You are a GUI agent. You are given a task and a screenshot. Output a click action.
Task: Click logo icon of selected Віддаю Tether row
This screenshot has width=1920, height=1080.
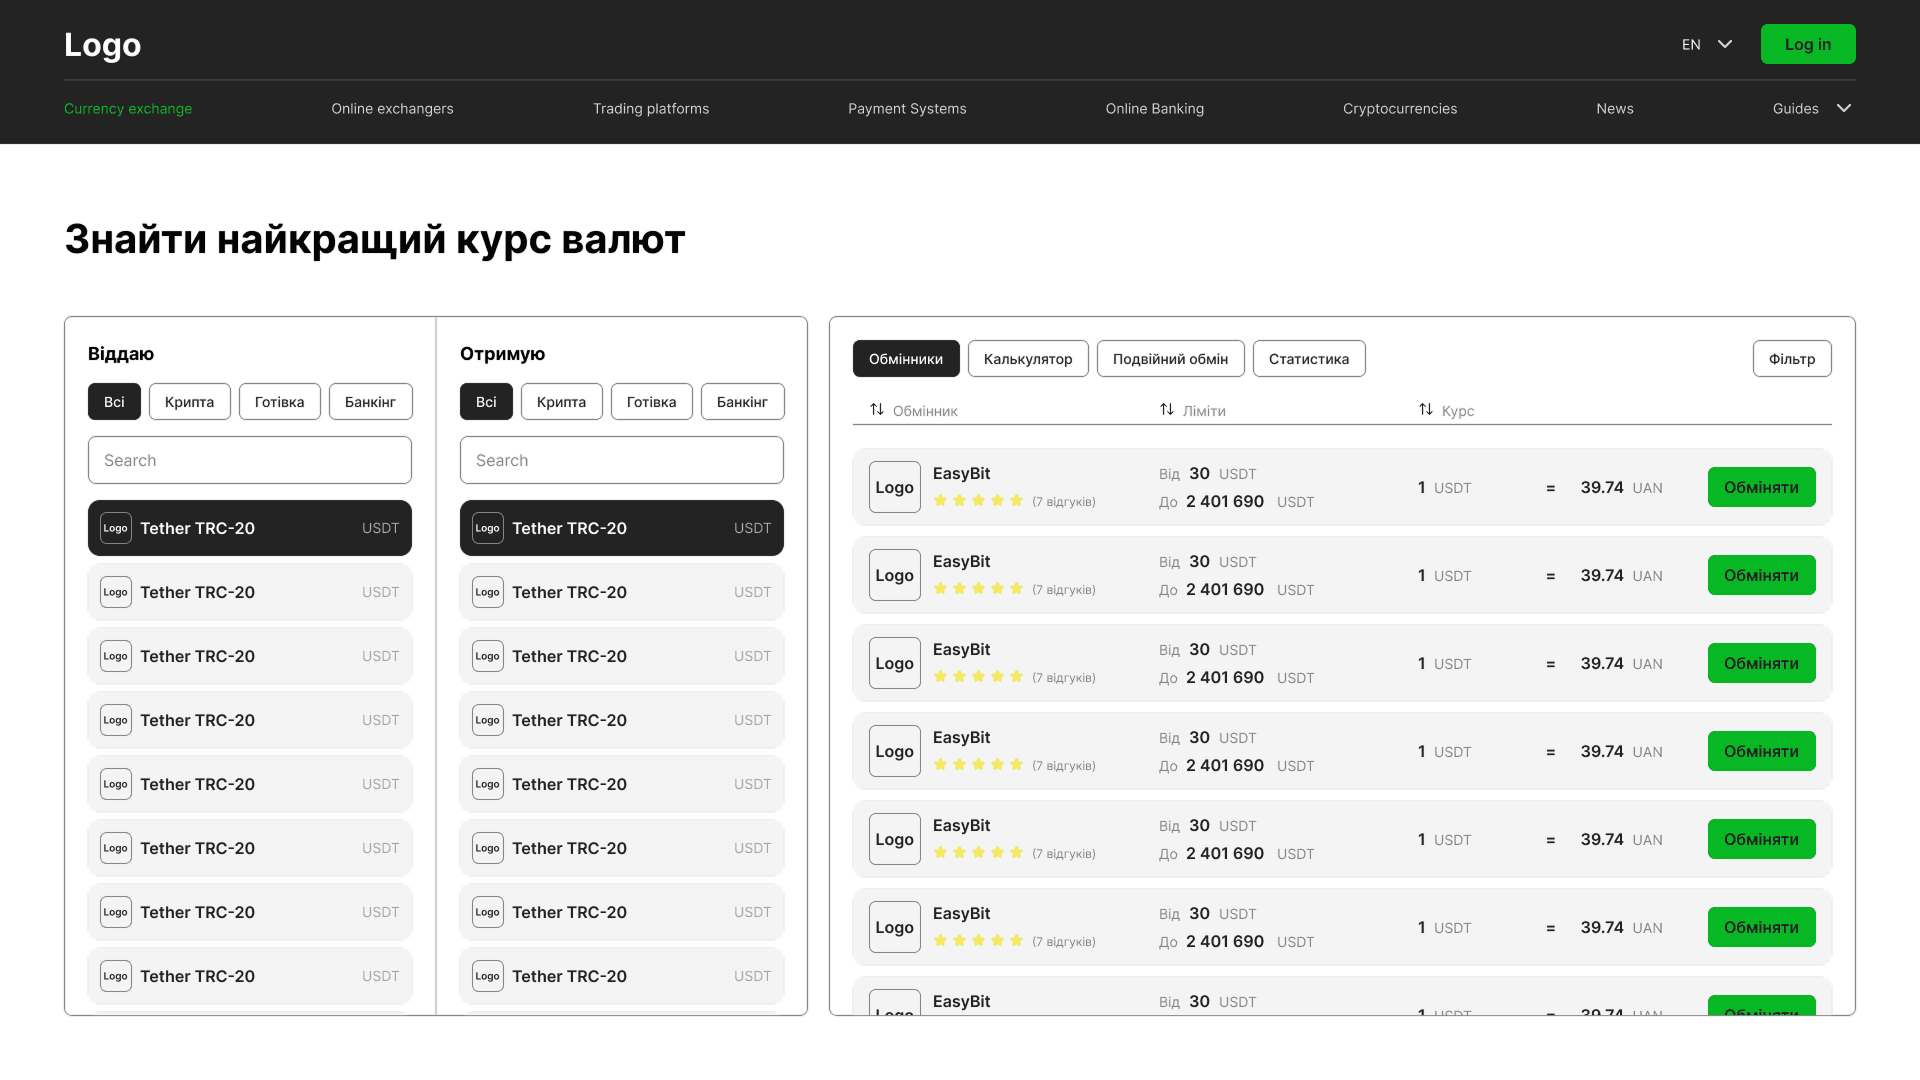coord(116,528)
